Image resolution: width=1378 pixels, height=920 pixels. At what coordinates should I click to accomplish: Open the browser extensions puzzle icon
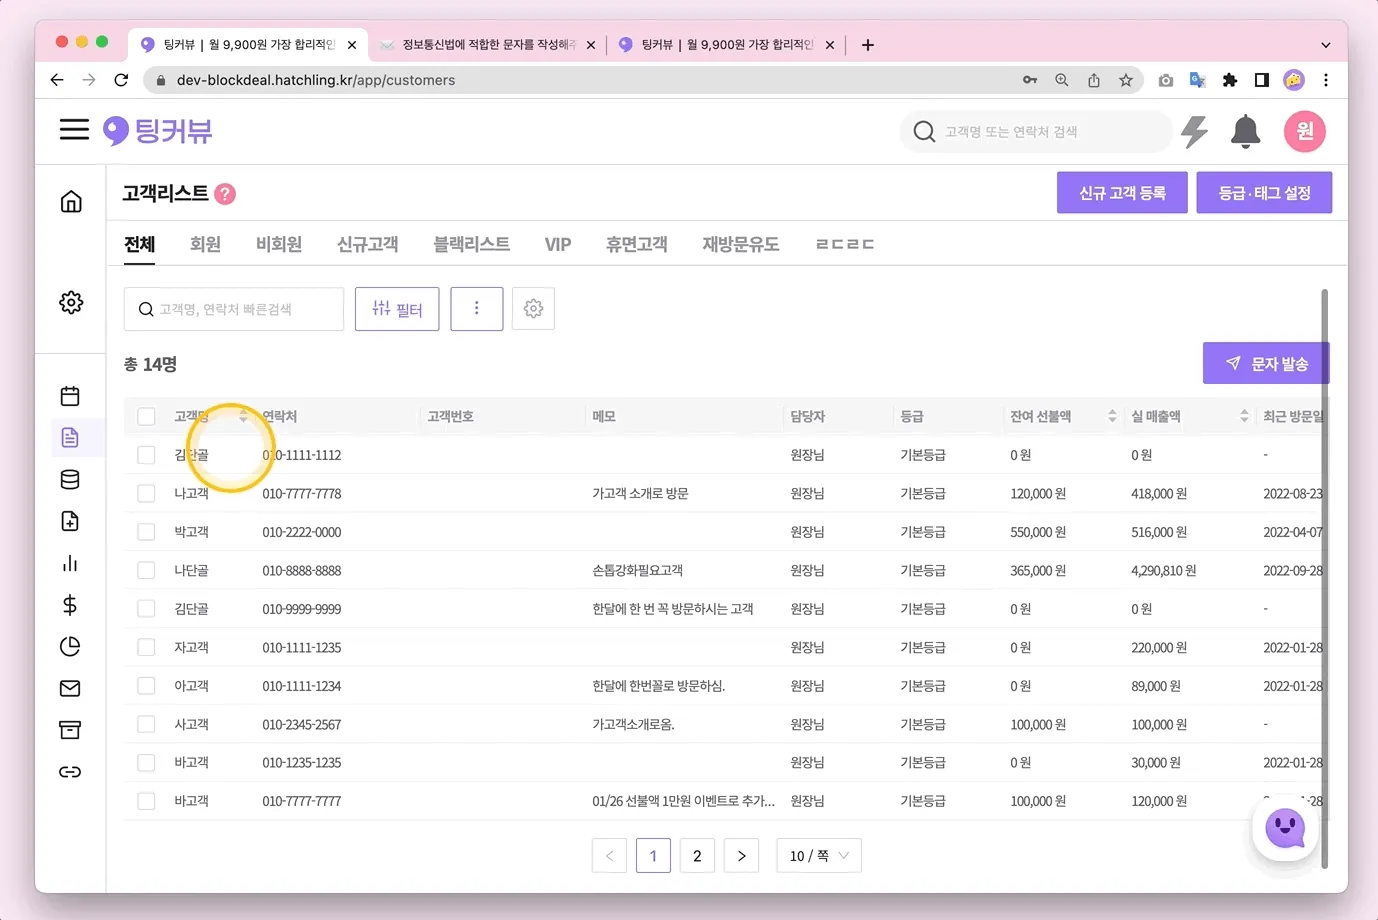(x=1230, y=80)
